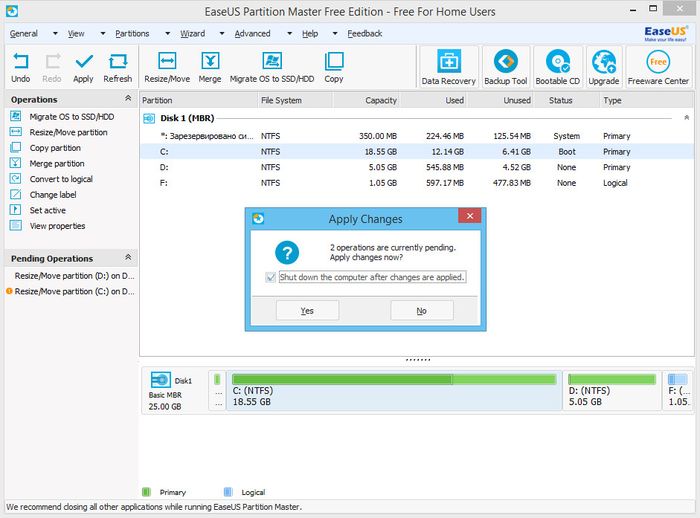700x518 pixels.
Task: Click the Apply checkmark icon
Action: (84, 61)
